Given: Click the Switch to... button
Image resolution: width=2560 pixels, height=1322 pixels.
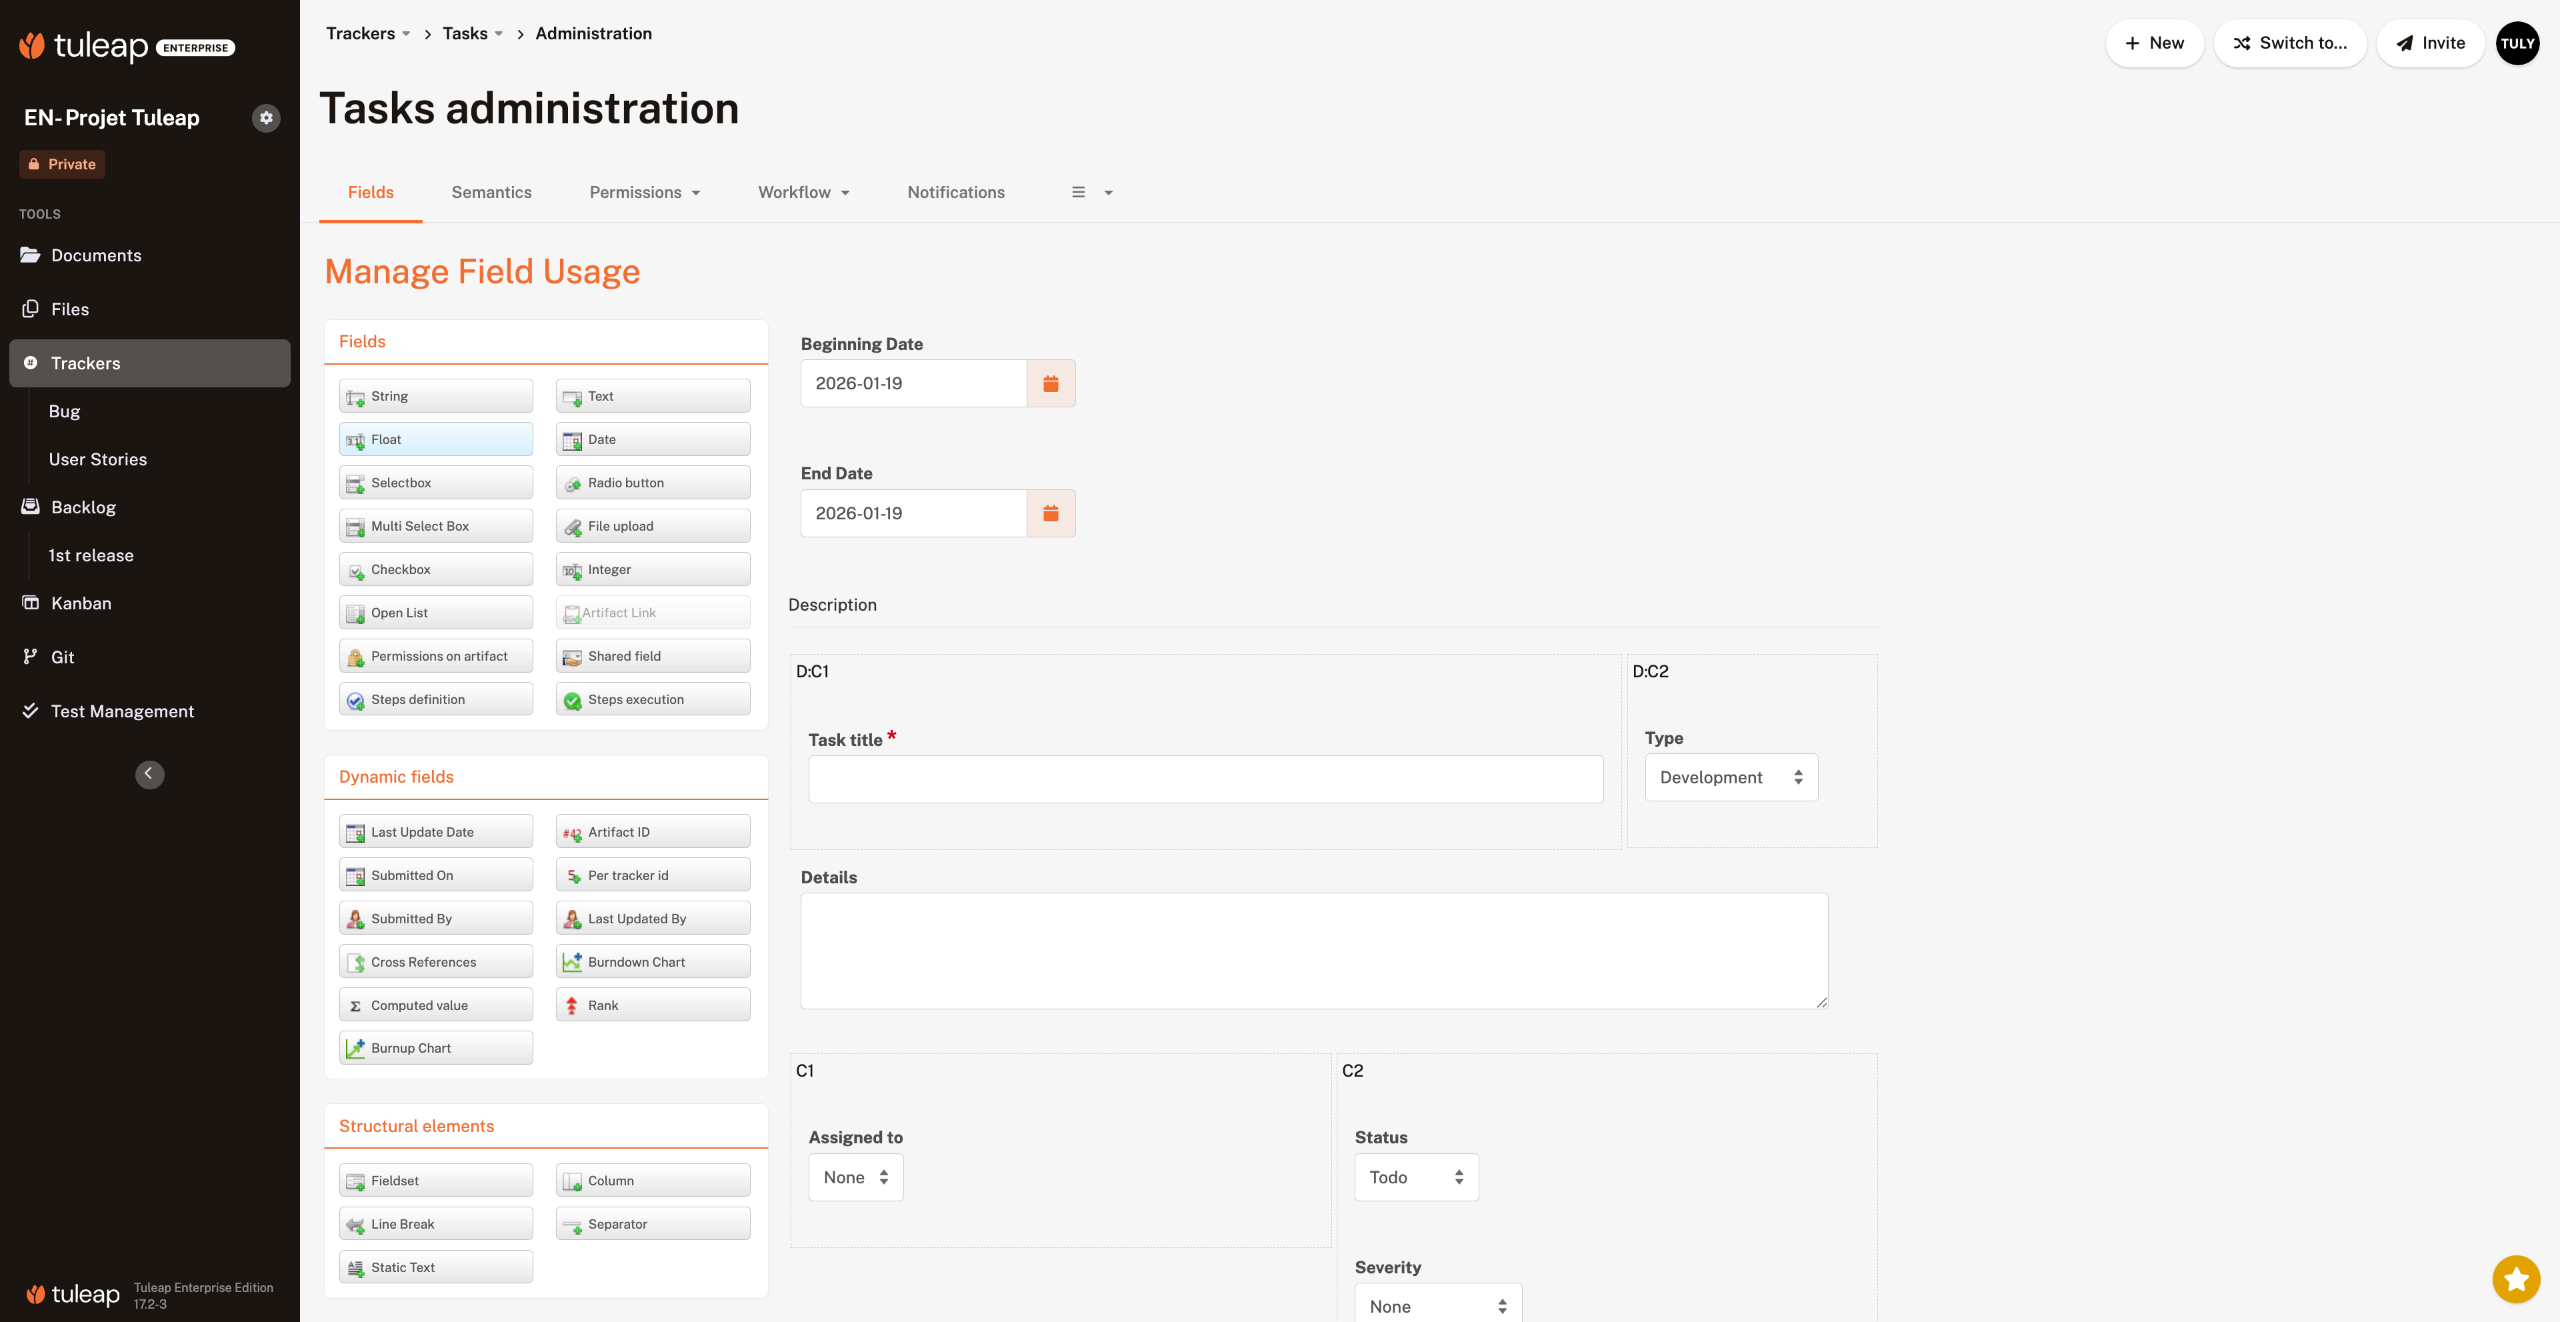Looking at the screenshot, I should coord(2289,43).
